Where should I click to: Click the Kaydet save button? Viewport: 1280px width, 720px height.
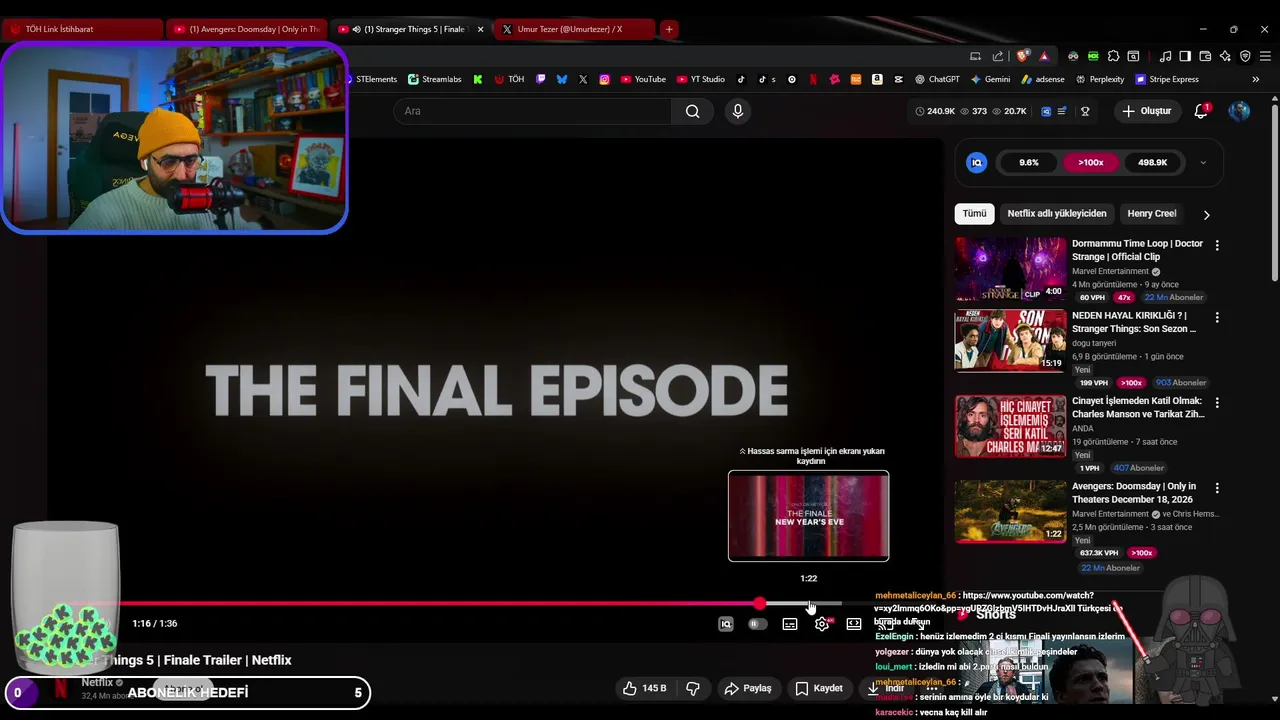point(819,688)
